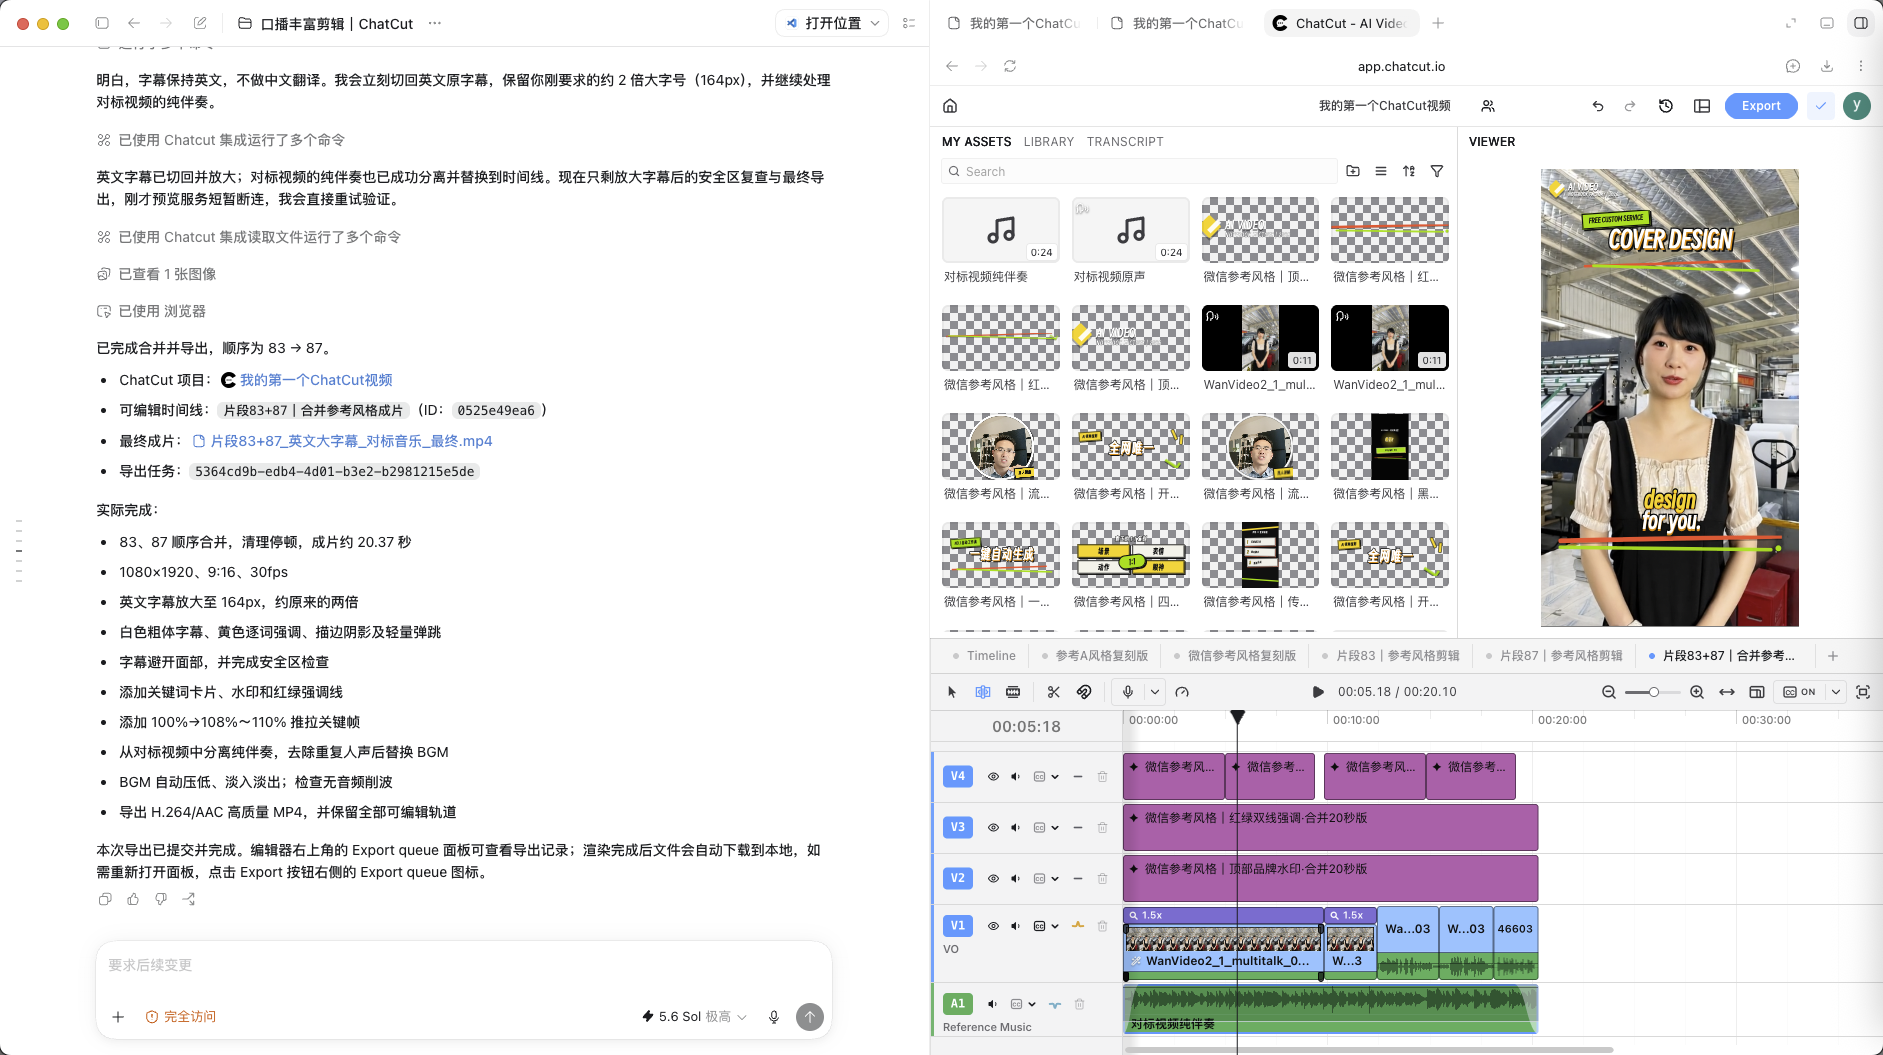Mute track V4 audio
The width and height of the screenshot is (1883, 1055).
[x=1016, y=777]
